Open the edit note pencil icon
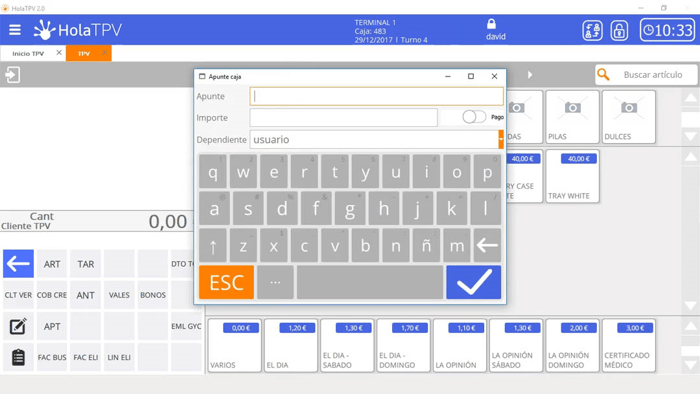Viewport: 700px width, 394px height. [18, 326]
